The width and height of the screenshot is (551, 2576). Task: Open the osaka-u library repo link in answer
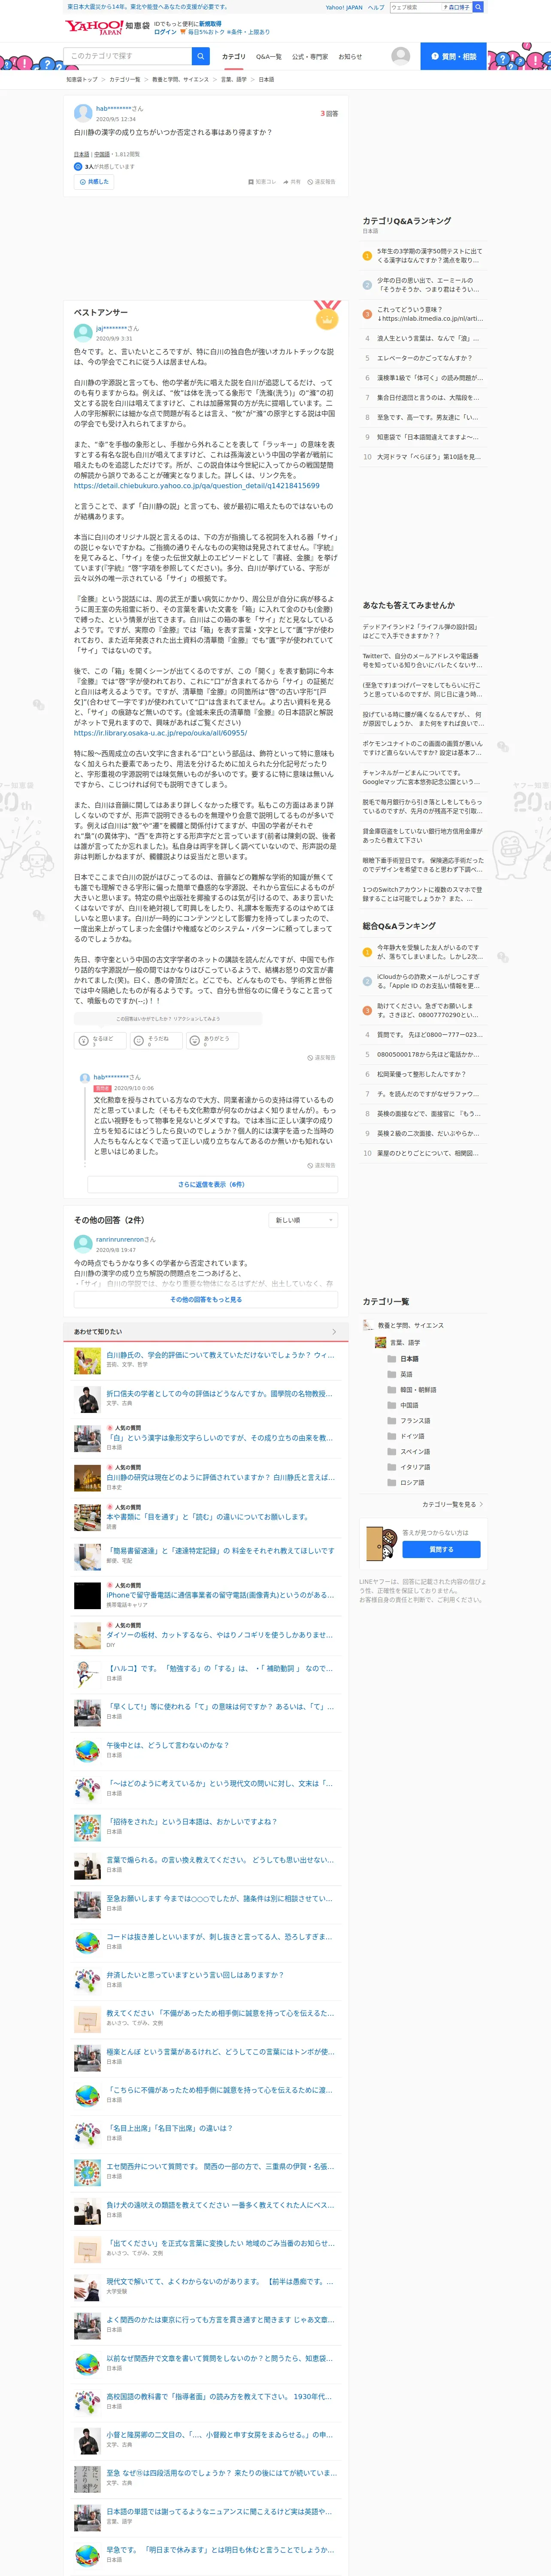pyautogui.click(x=160, y=732)
